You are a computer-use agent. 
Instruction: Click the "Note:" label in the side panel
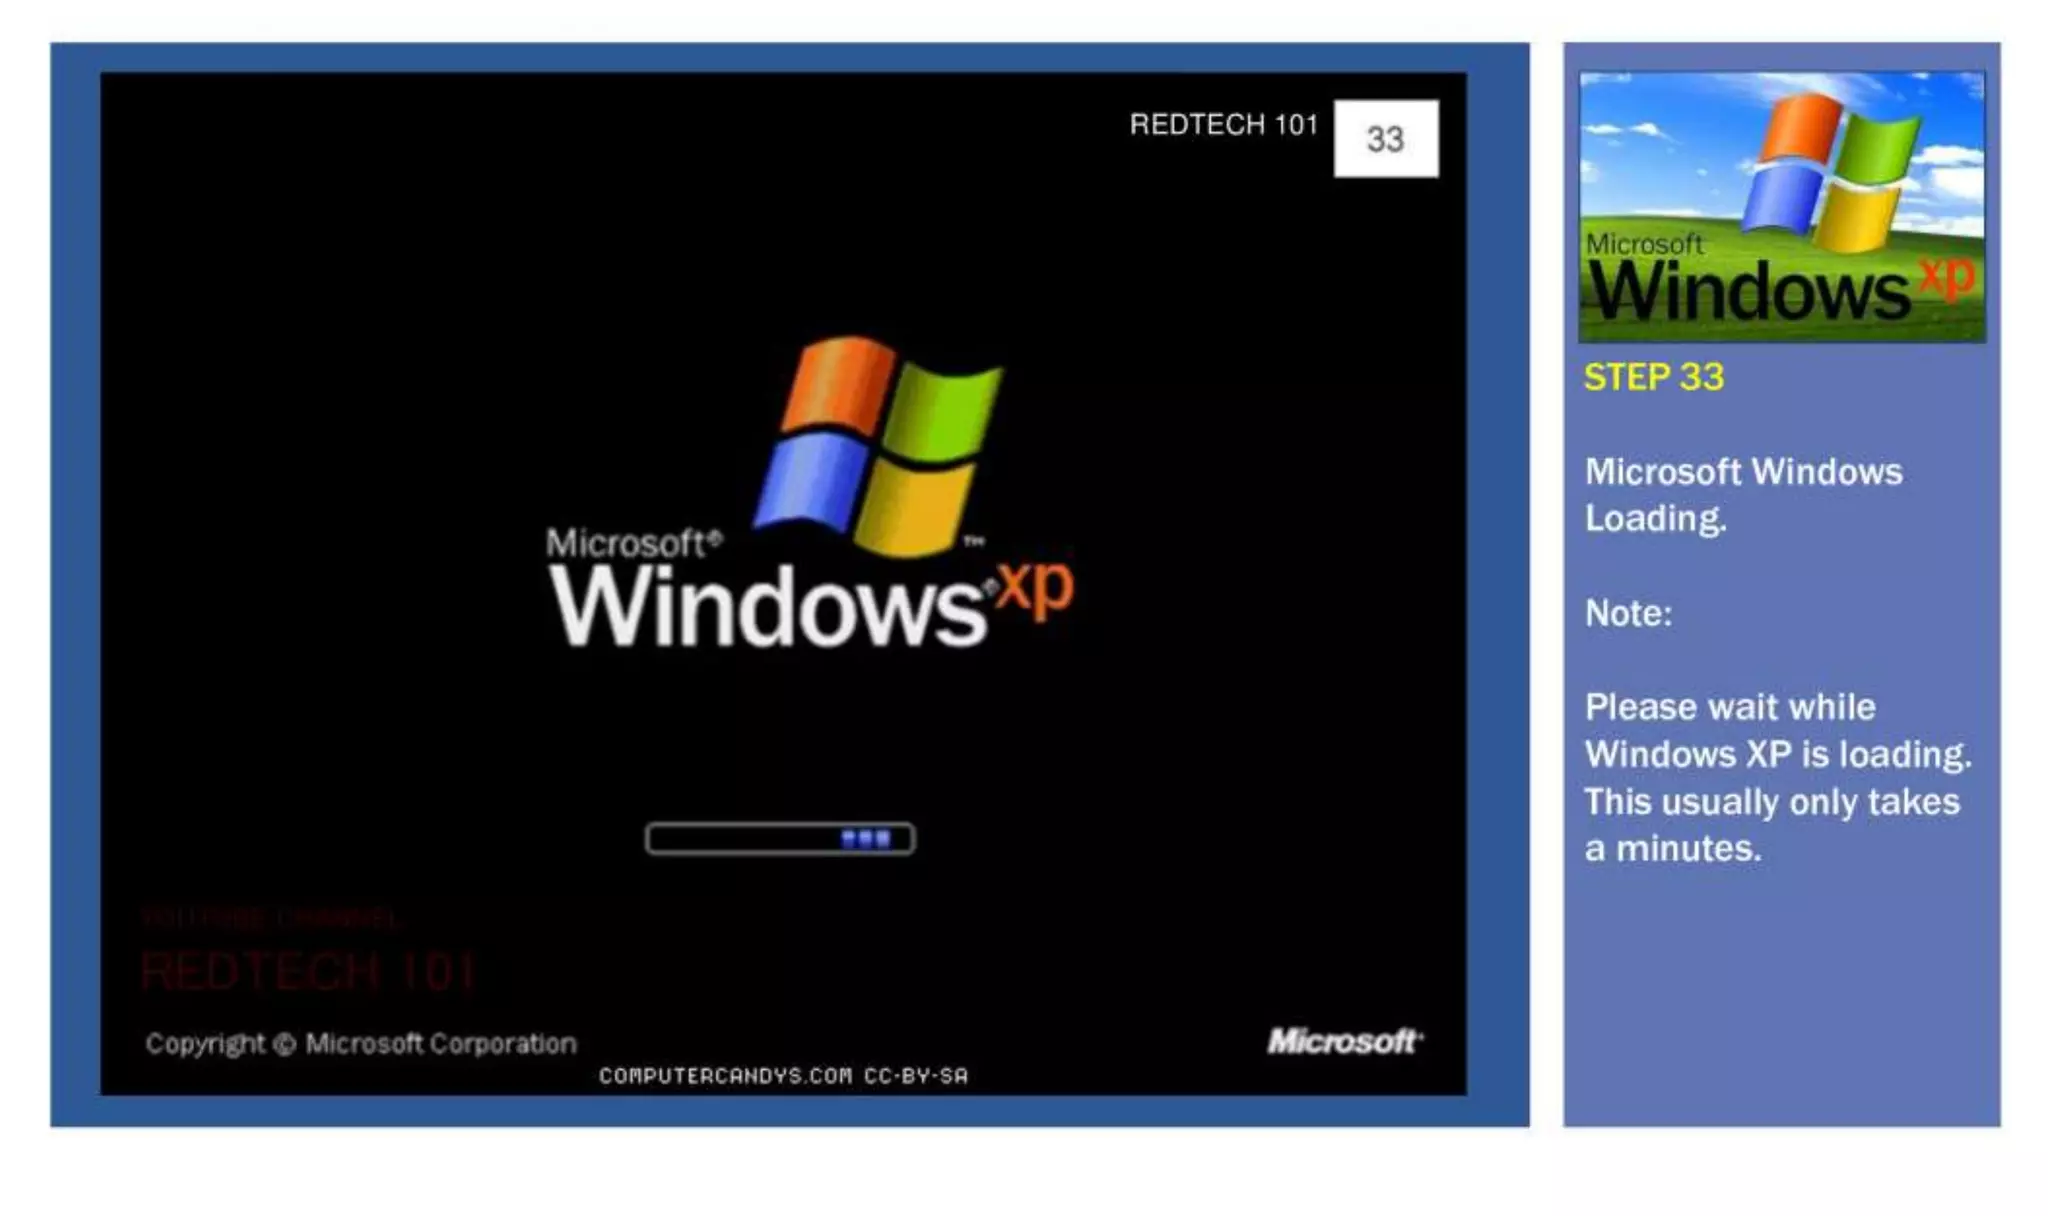1628,613
